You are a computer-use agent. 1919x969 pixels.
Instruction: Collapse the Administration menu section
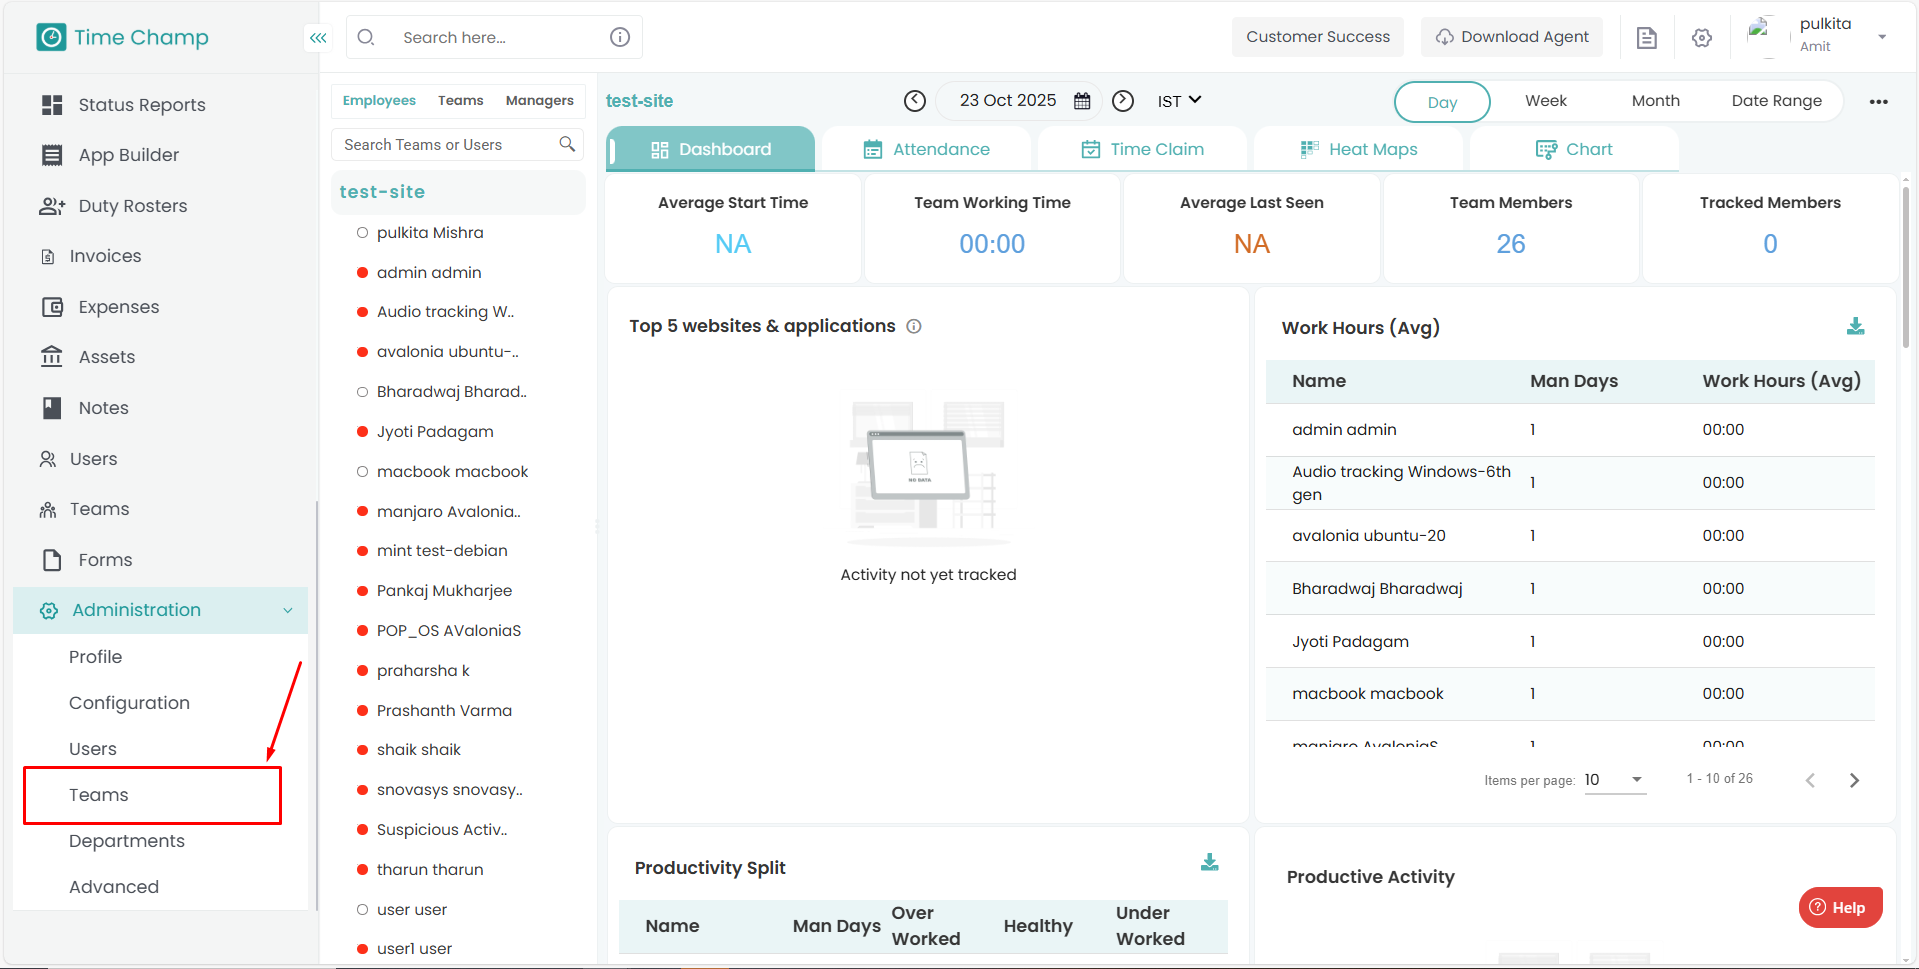click(288, 610)
